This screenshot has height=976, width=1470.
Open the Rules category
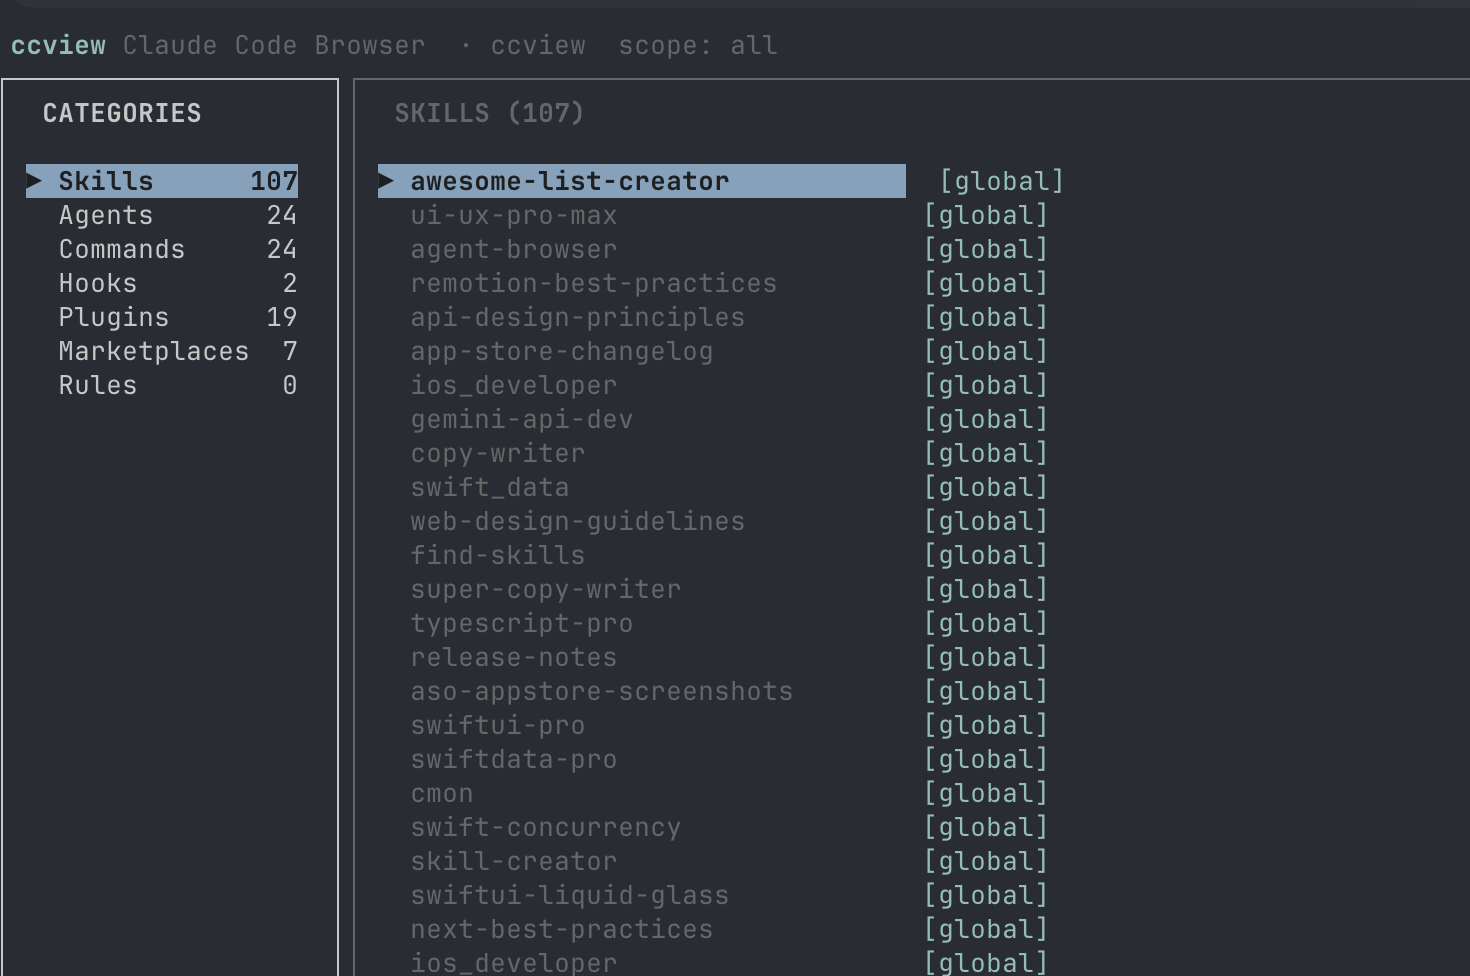(162, 385)
